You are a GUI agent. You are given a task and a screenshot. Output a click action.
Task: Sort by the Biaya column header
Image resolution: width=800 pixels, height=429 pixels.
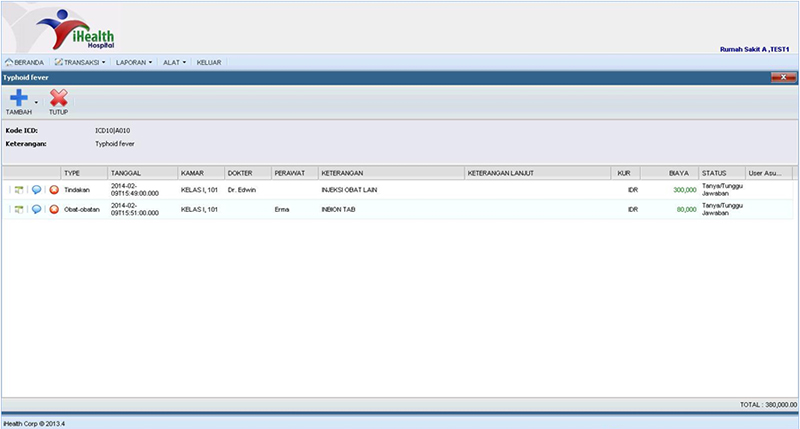point(680,173)
